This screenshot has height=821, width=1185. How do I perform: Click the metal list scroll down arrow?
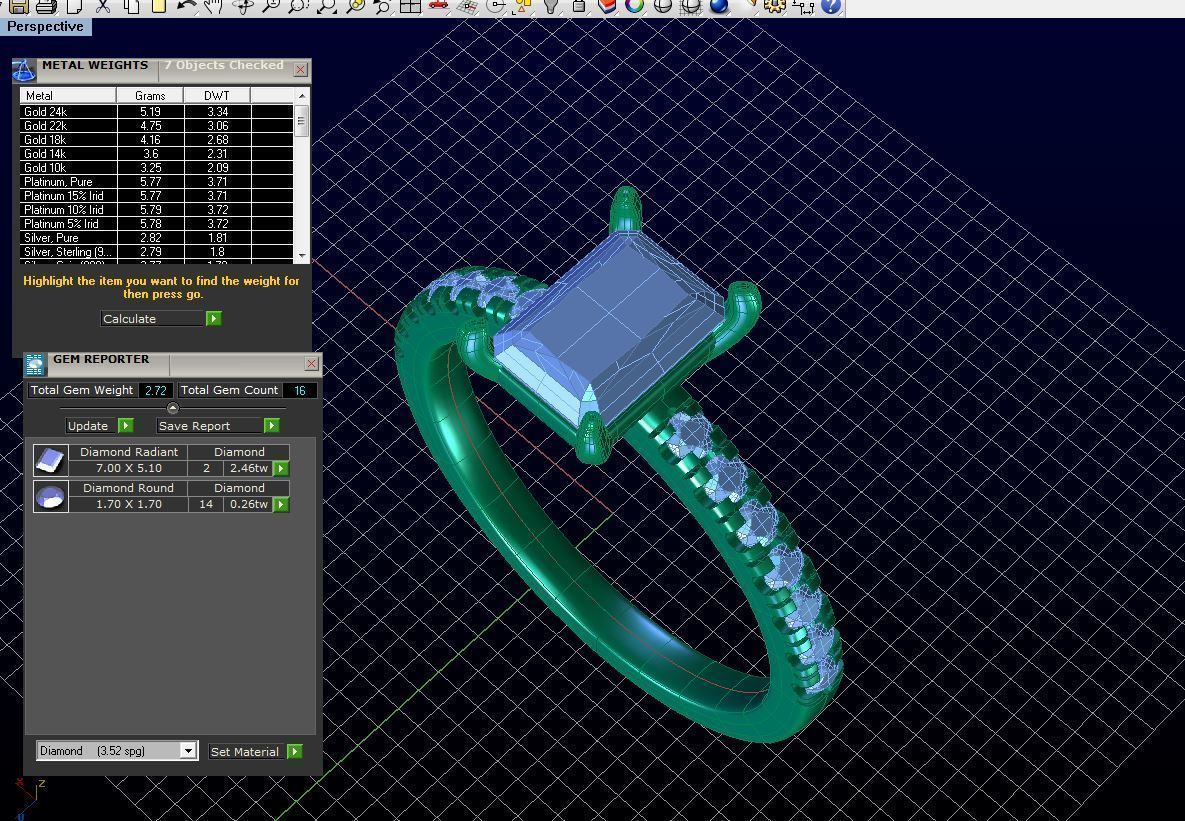tap(302, 256)
